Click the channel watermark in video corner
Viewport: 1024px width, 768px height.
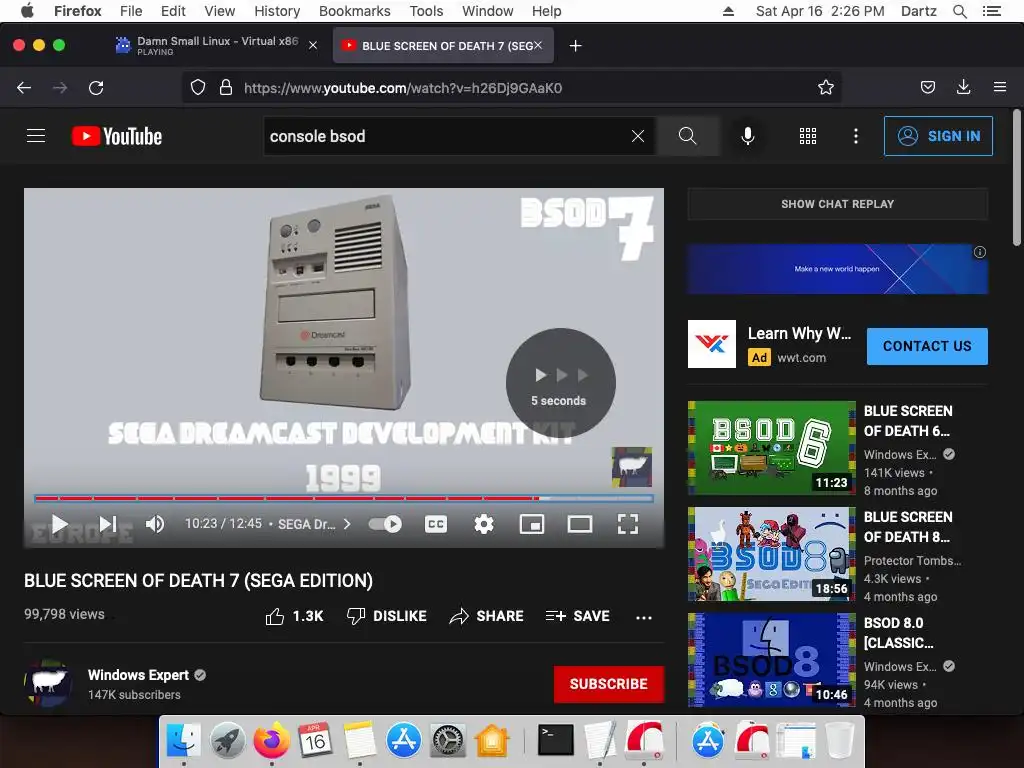(632, 467)
